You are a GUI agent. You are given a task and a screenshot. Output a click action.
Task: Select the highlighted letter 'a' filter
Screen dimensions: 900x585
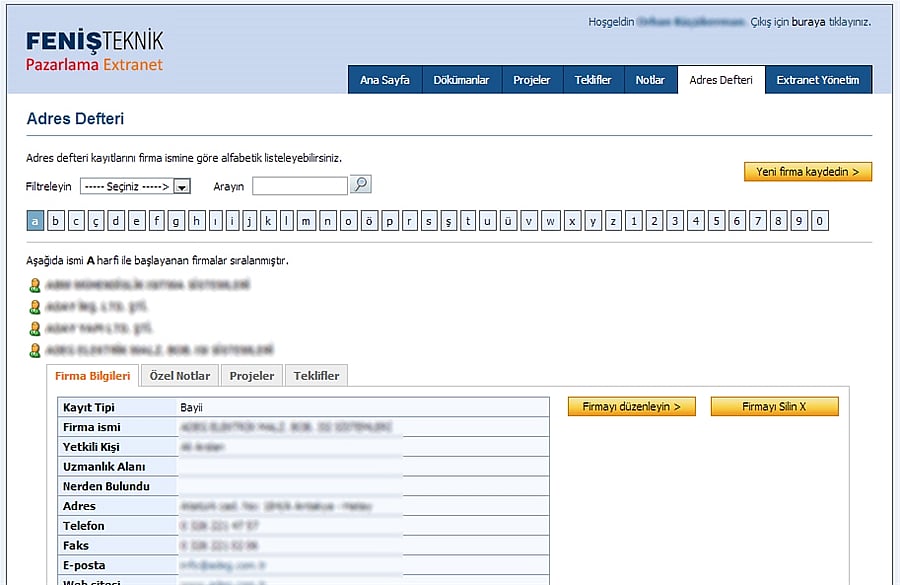coord(35,221)
